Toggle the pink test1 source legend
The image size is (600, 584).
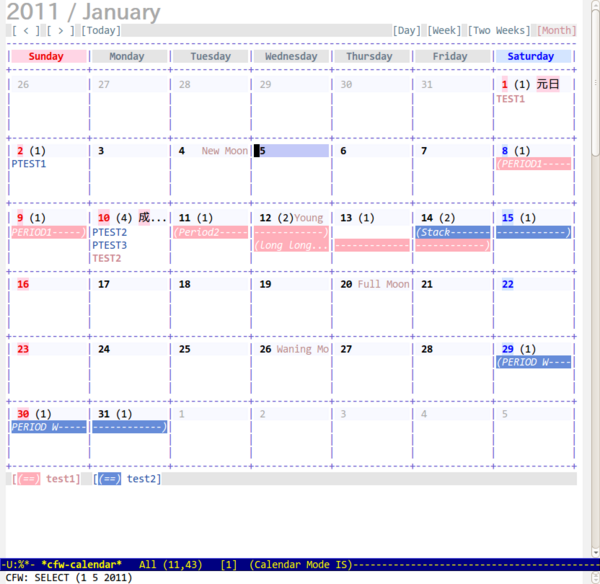(46, 479)
